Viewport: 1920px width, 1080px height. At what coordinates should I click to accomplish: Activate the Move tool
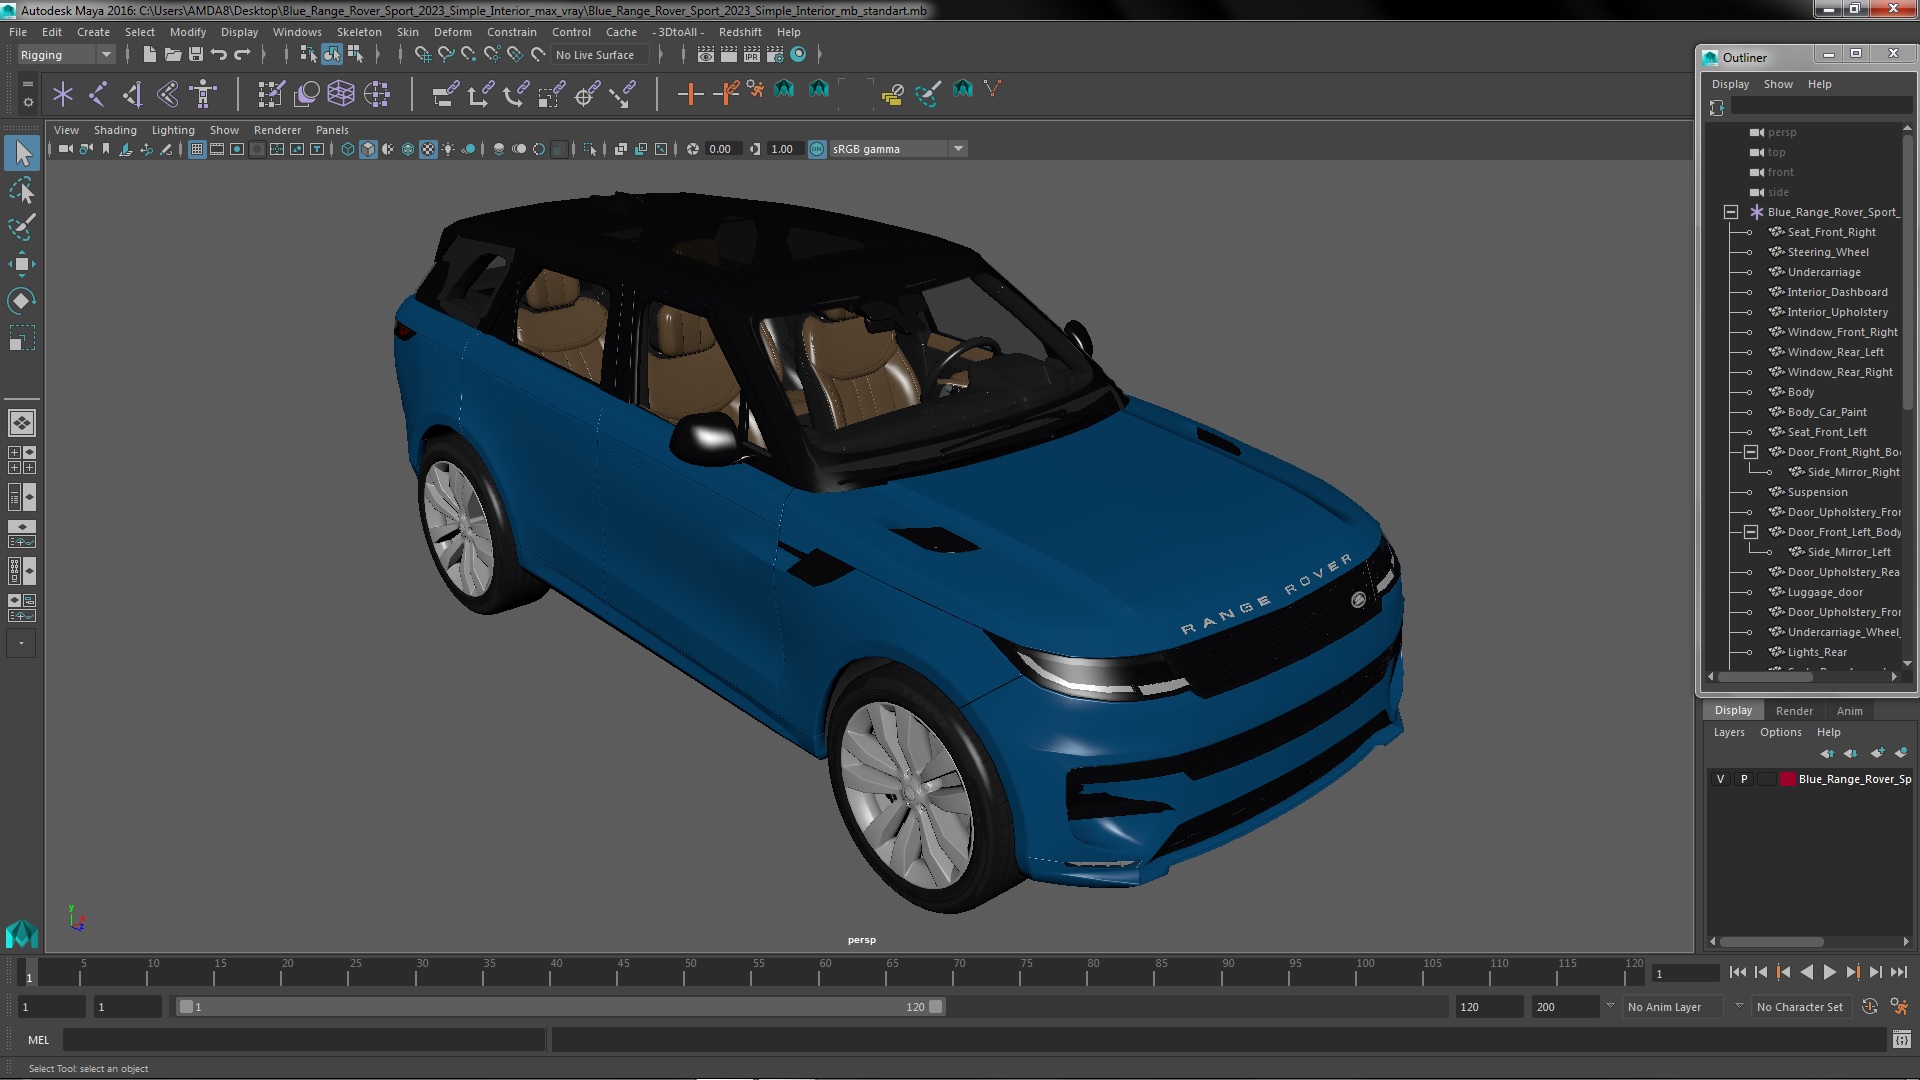point(22,264)
